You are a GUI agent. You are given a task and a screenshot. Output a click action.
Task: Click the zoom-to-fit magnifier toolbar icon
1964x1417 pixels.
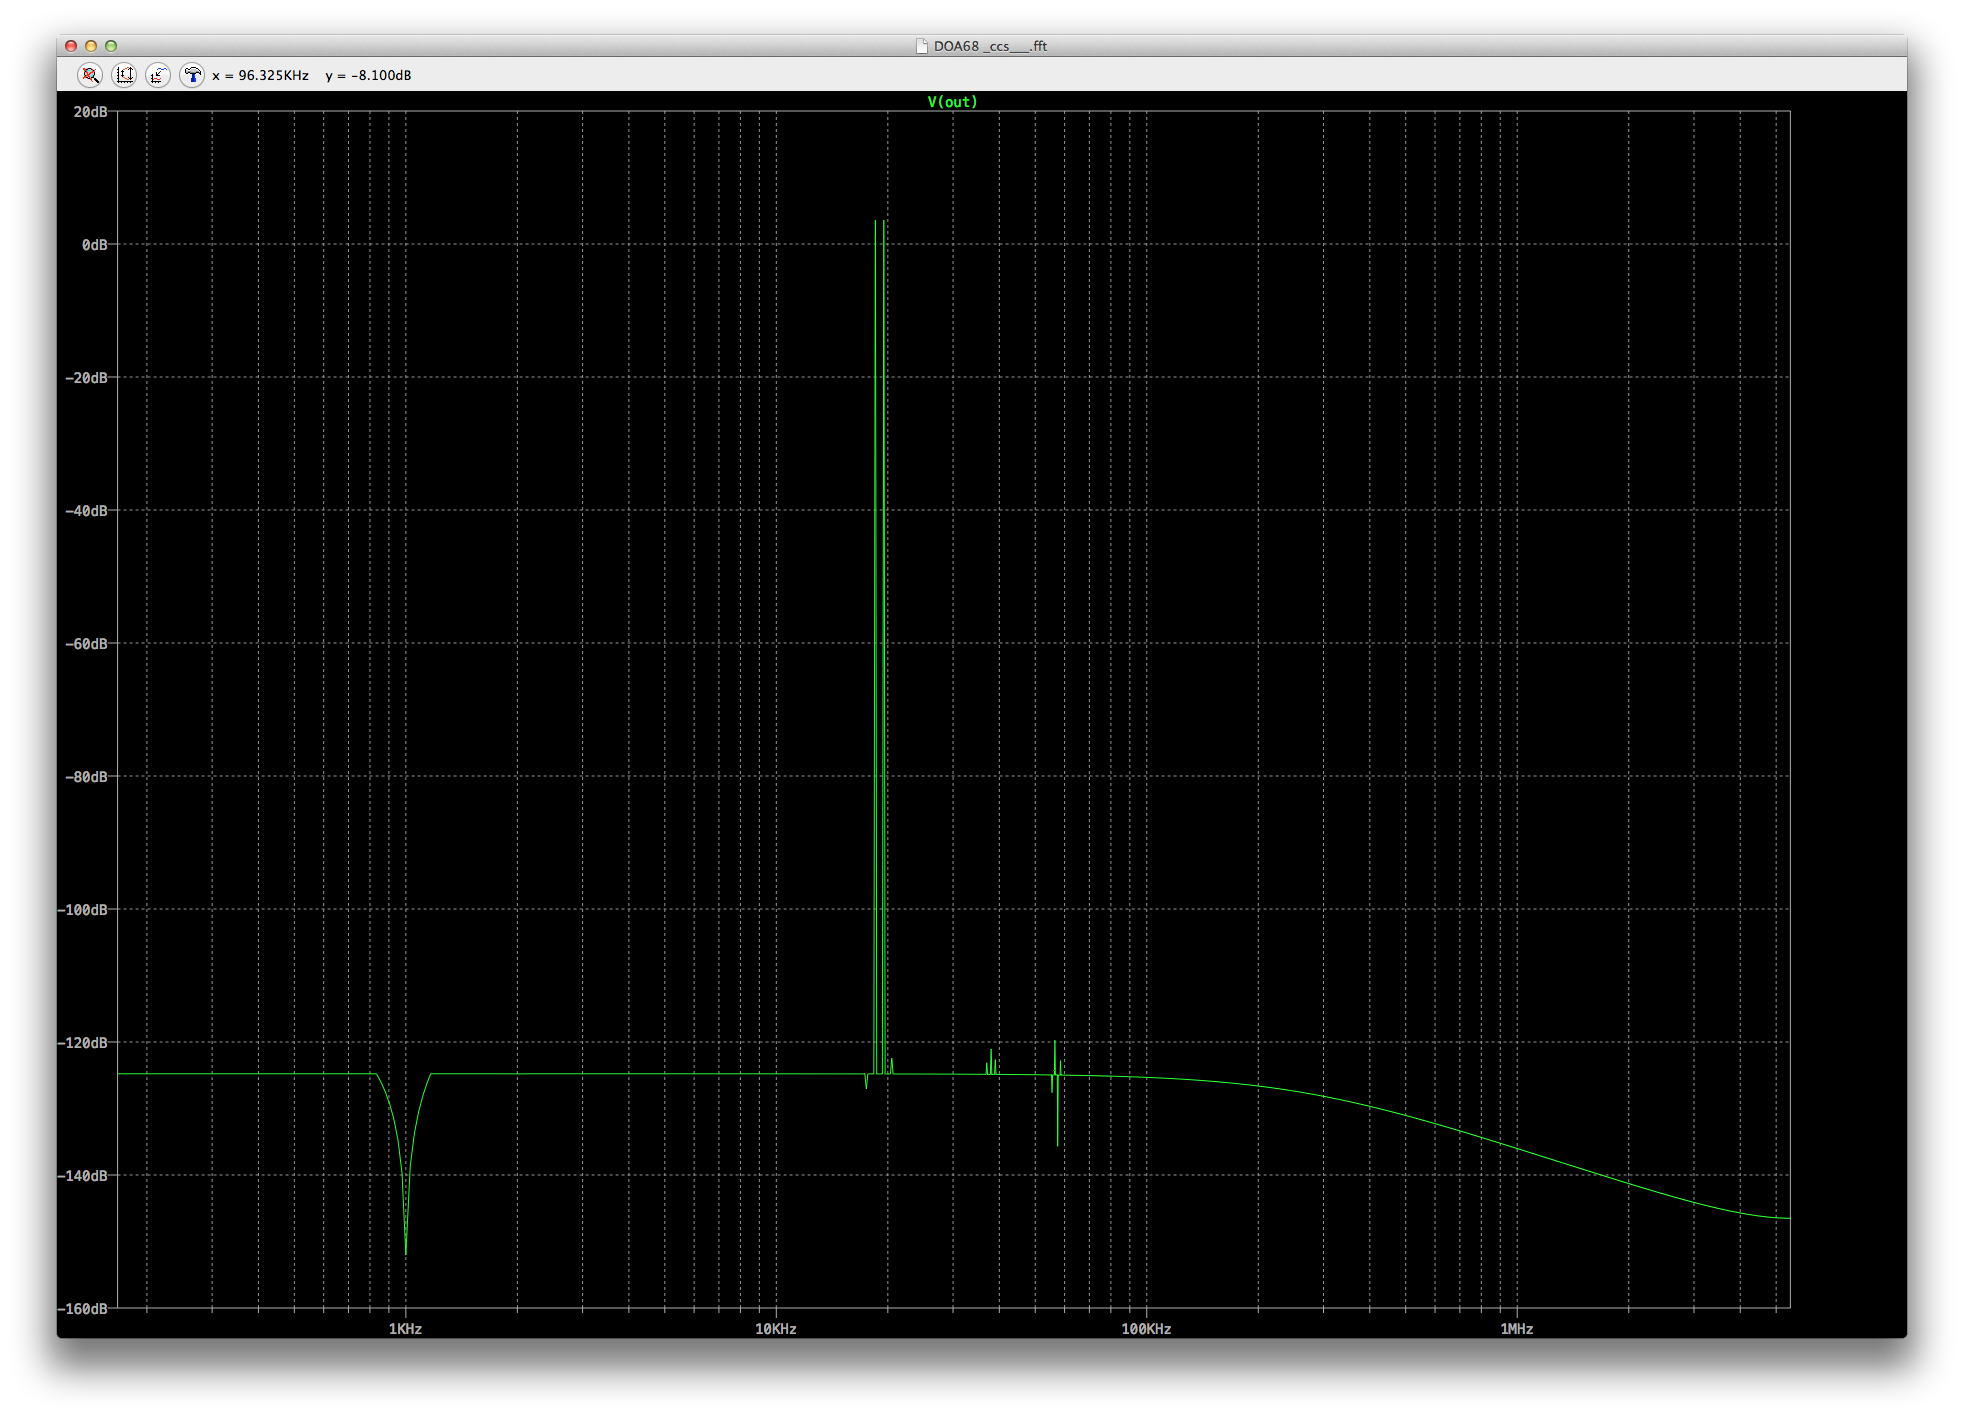[90, 75]
